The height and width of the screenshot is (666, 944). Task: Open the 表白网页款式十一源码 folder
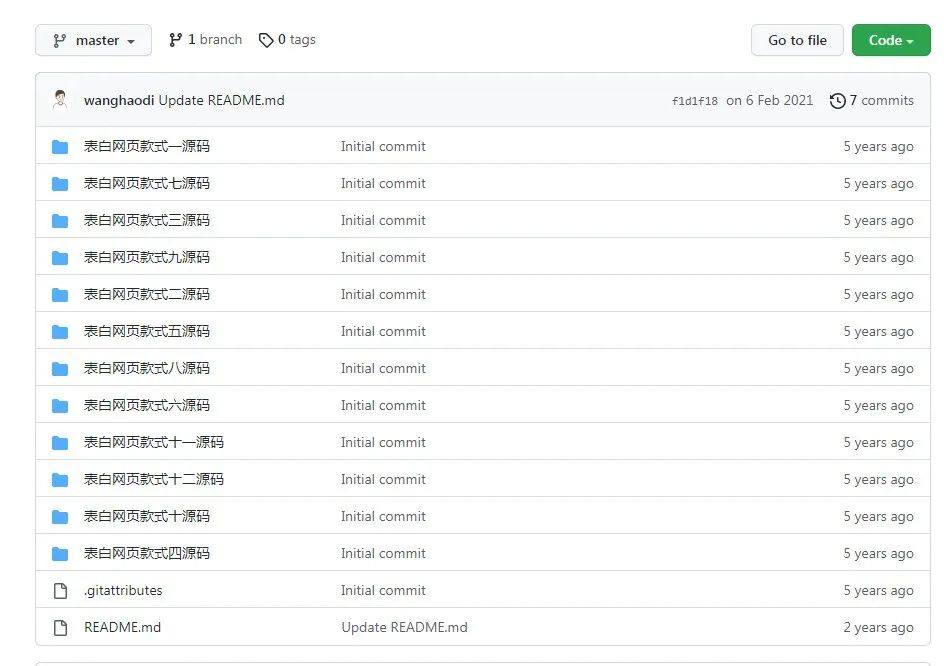pos(154,442)
